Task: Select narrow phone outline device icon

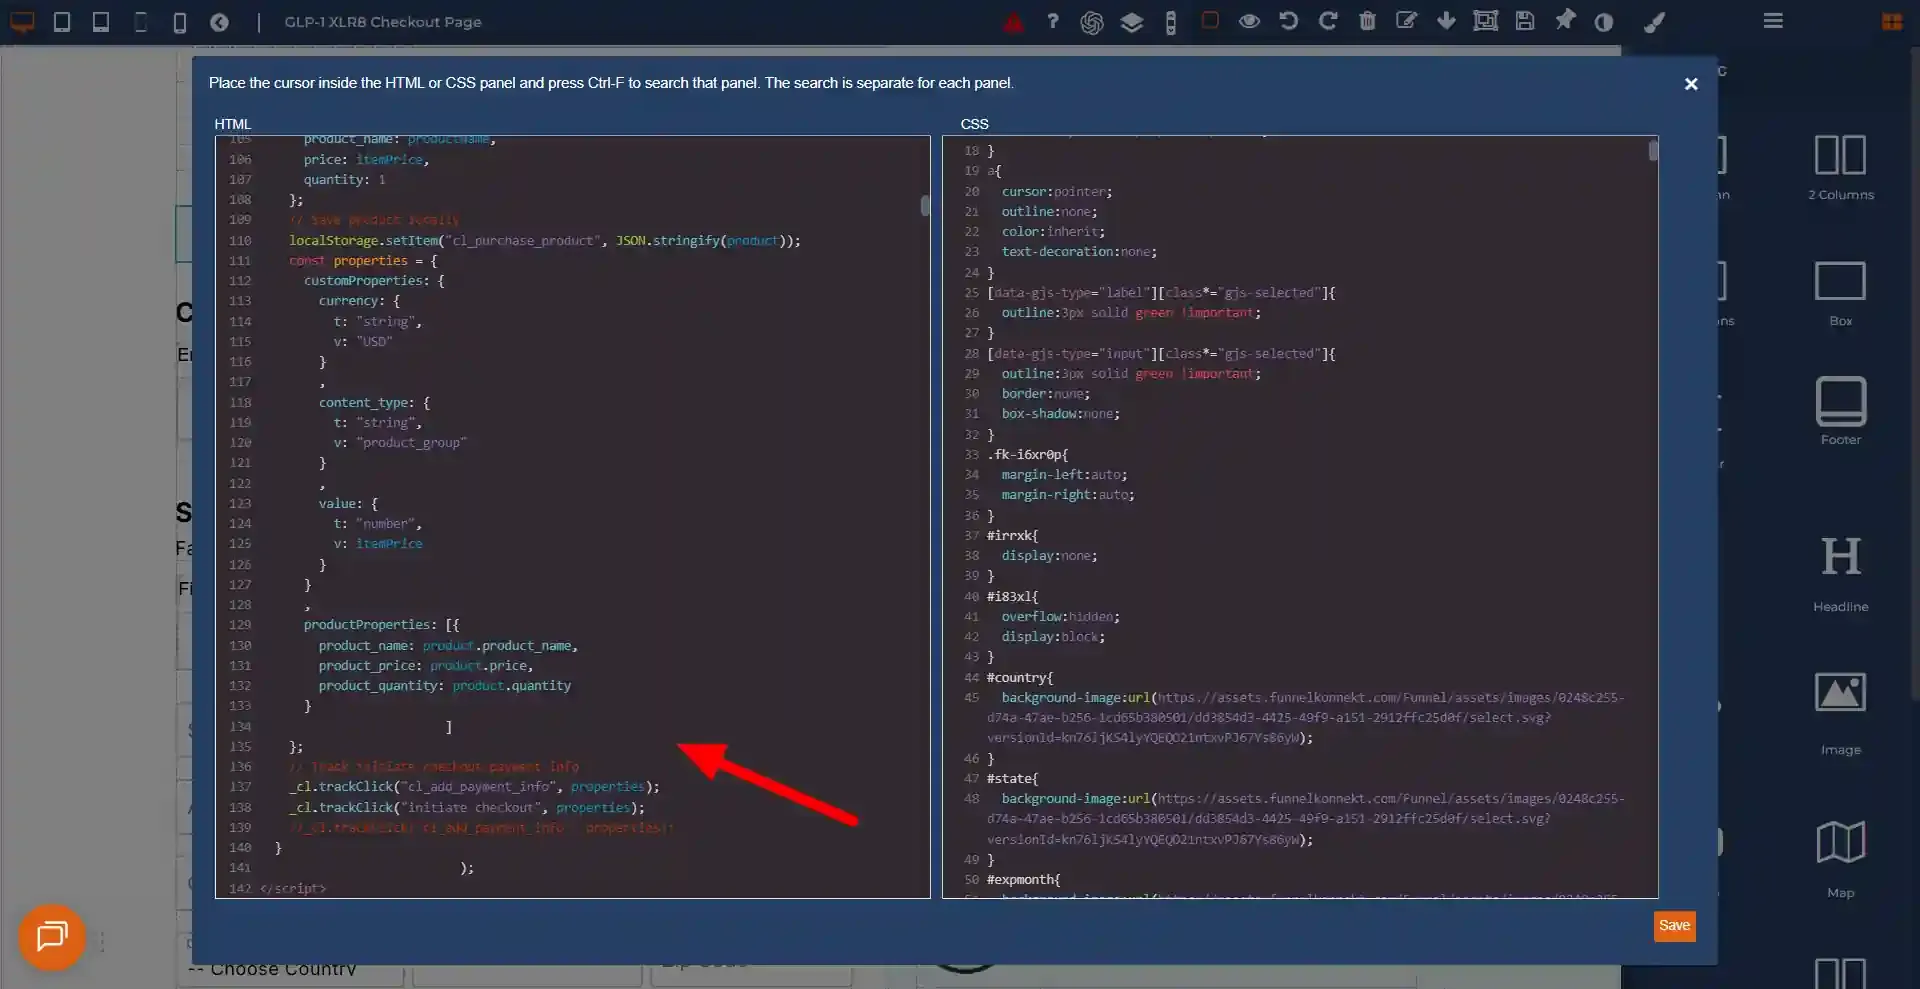Action: click(141, 22)
